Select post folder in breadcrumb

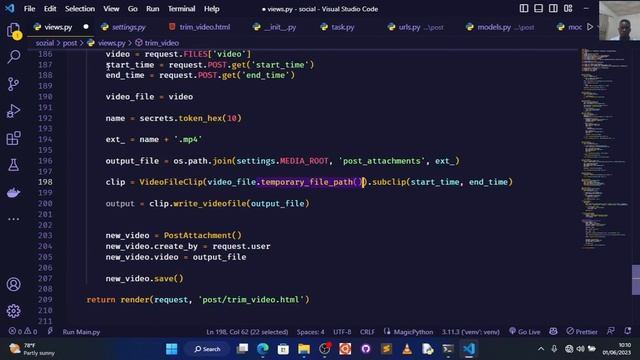70,43
